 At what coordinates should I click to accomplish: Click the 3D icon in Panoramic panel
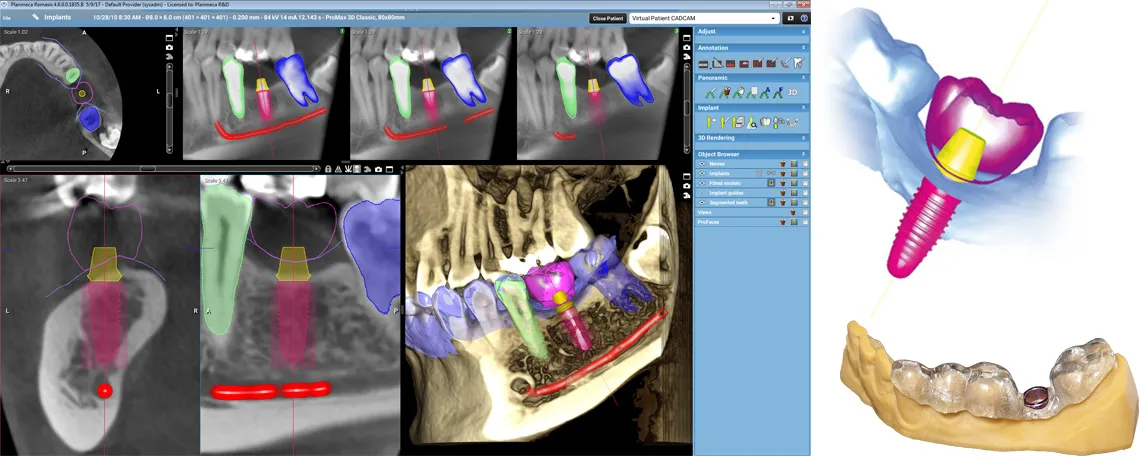[x=792, y=92]
